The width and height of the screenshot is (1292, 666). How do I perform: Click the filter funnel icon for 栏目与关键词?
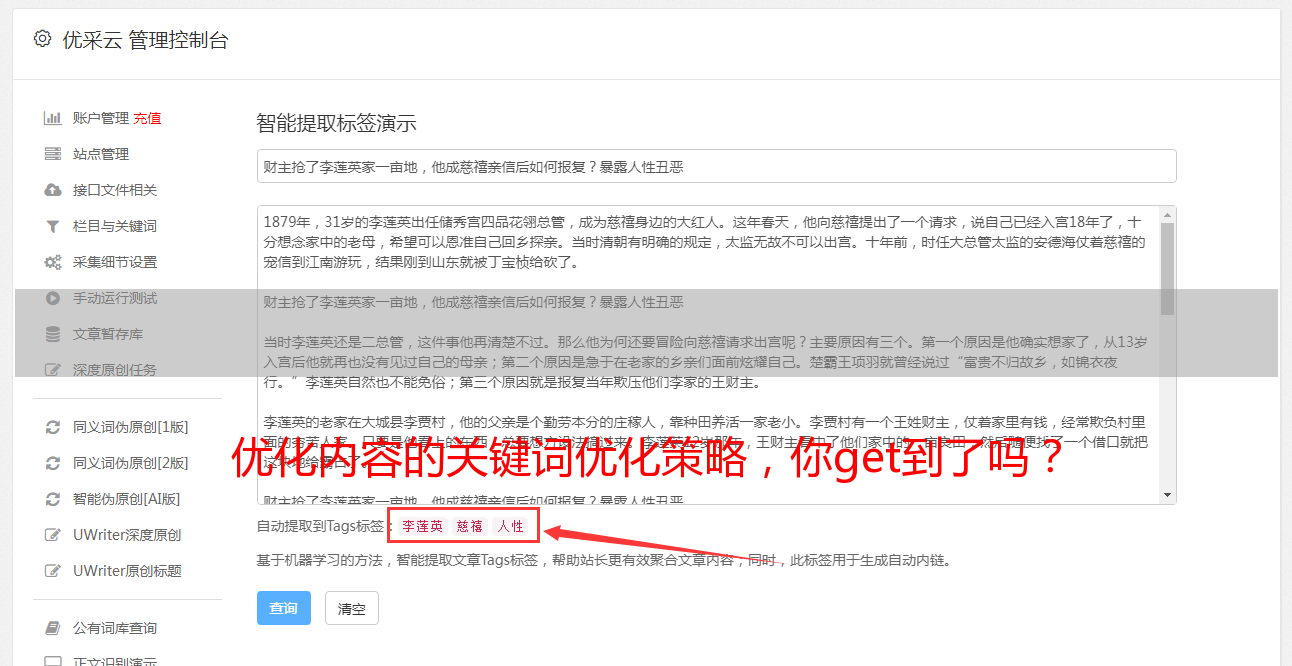pos(53,226)
